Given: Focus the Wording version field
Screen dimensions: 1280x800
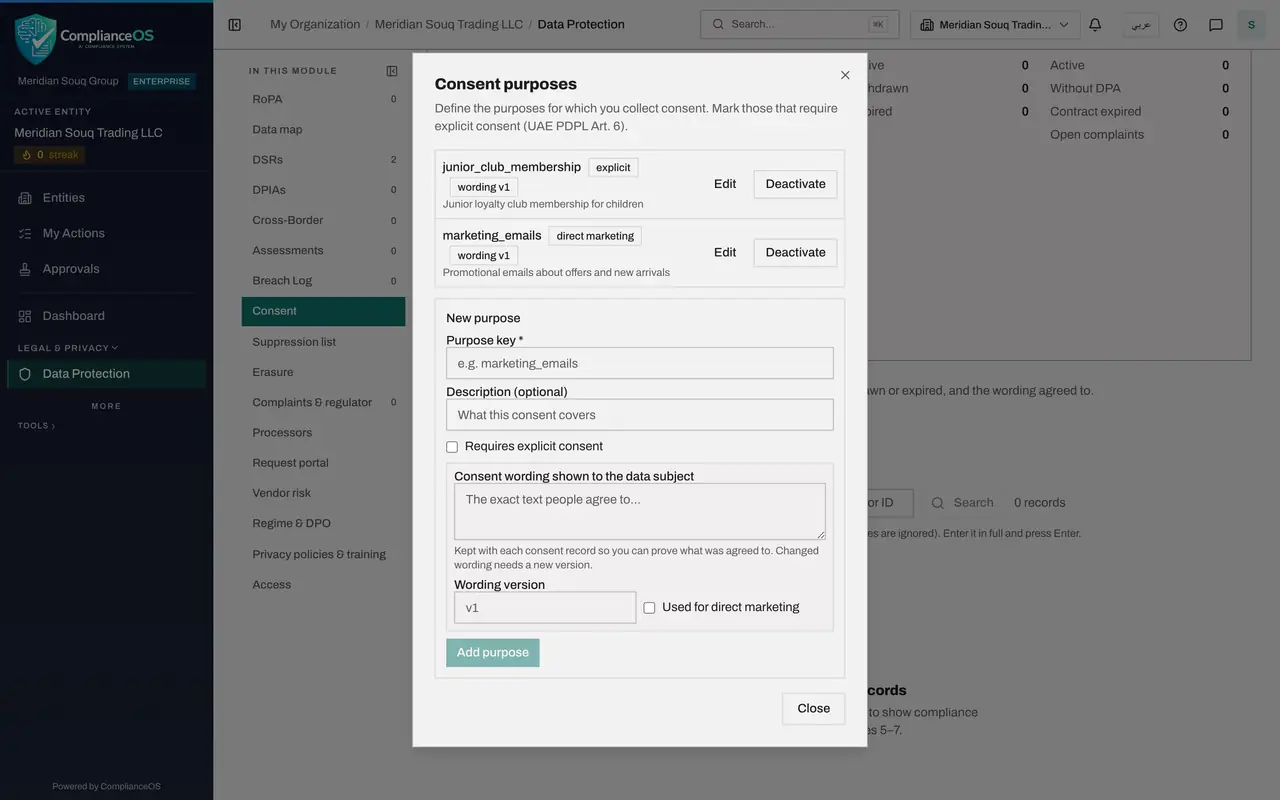Looking at the screenshot, I should tap(545, 607).
